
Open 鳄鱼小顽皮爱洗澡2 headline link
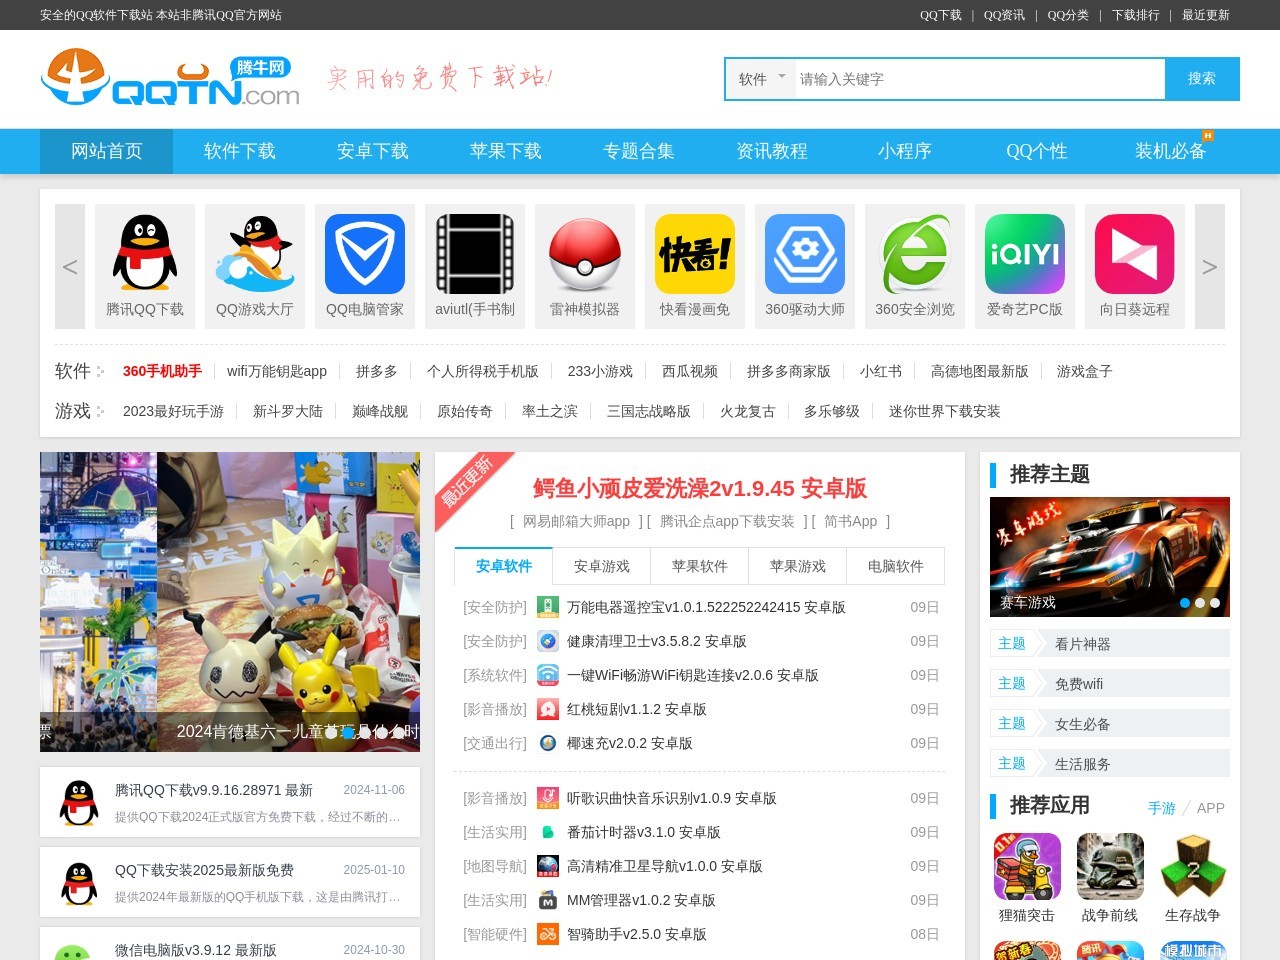tap(700, 488)
